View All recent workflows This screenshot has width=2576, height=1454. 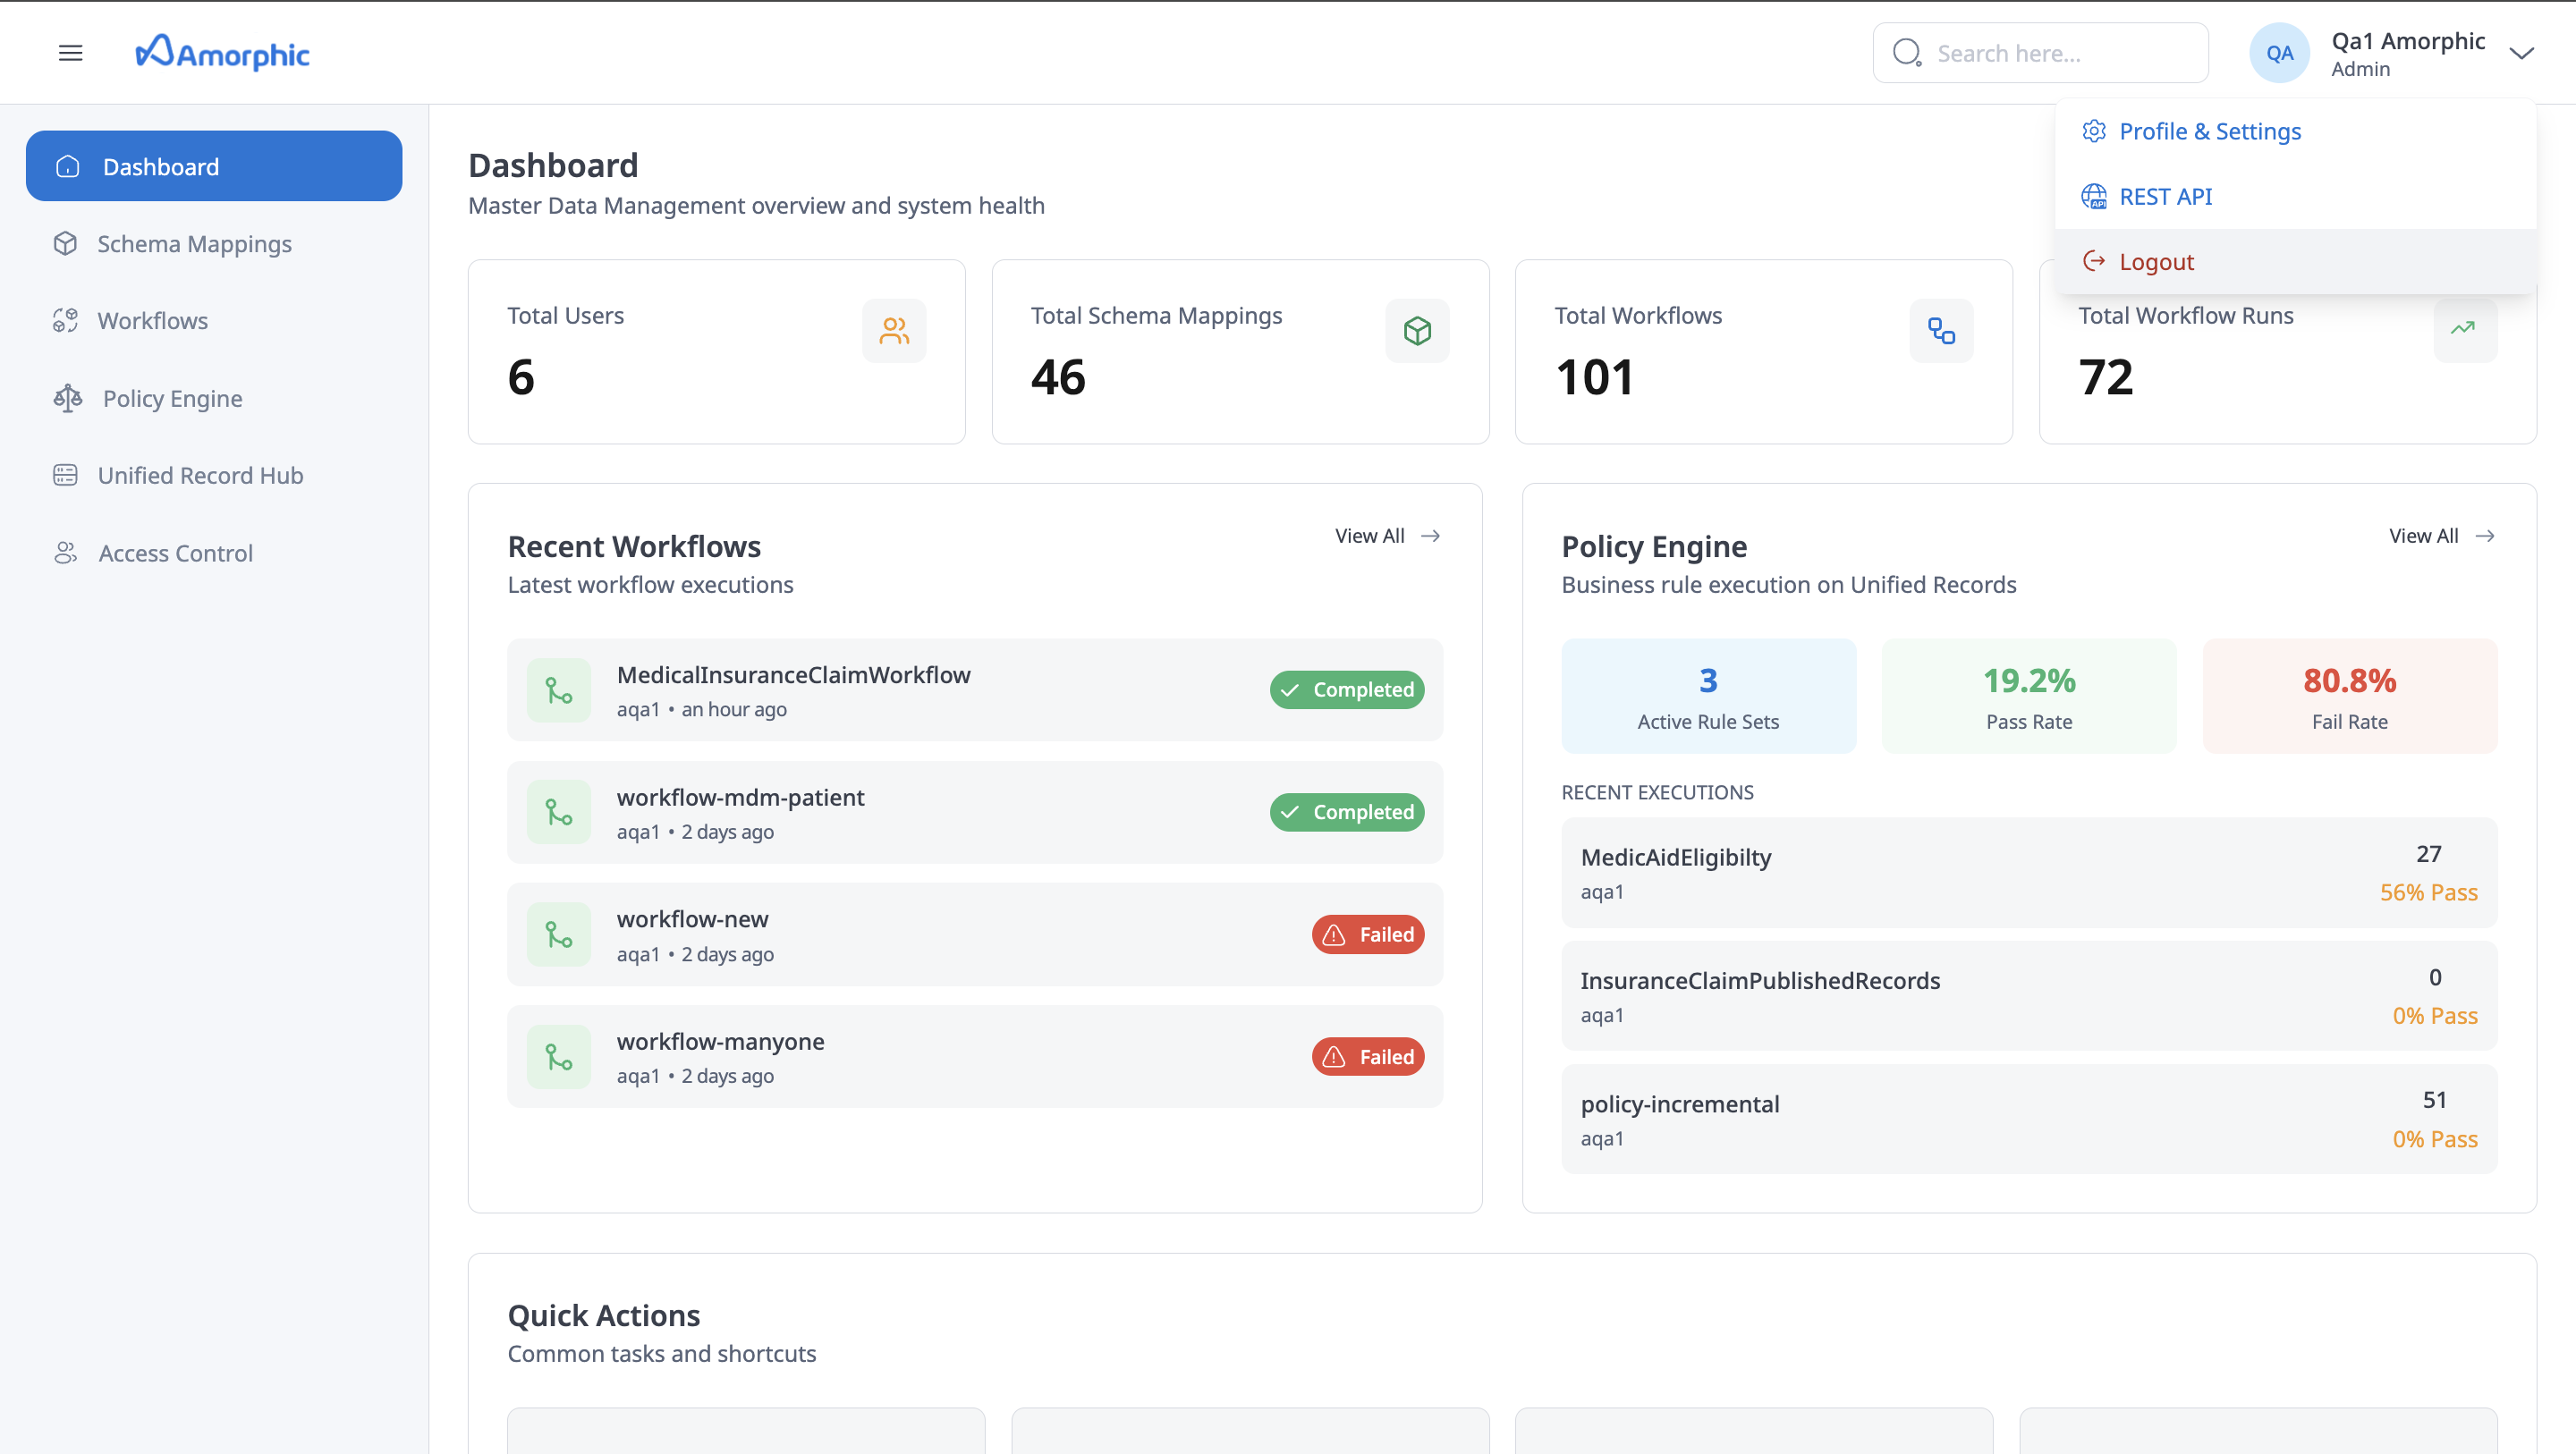pos(1386,536)
